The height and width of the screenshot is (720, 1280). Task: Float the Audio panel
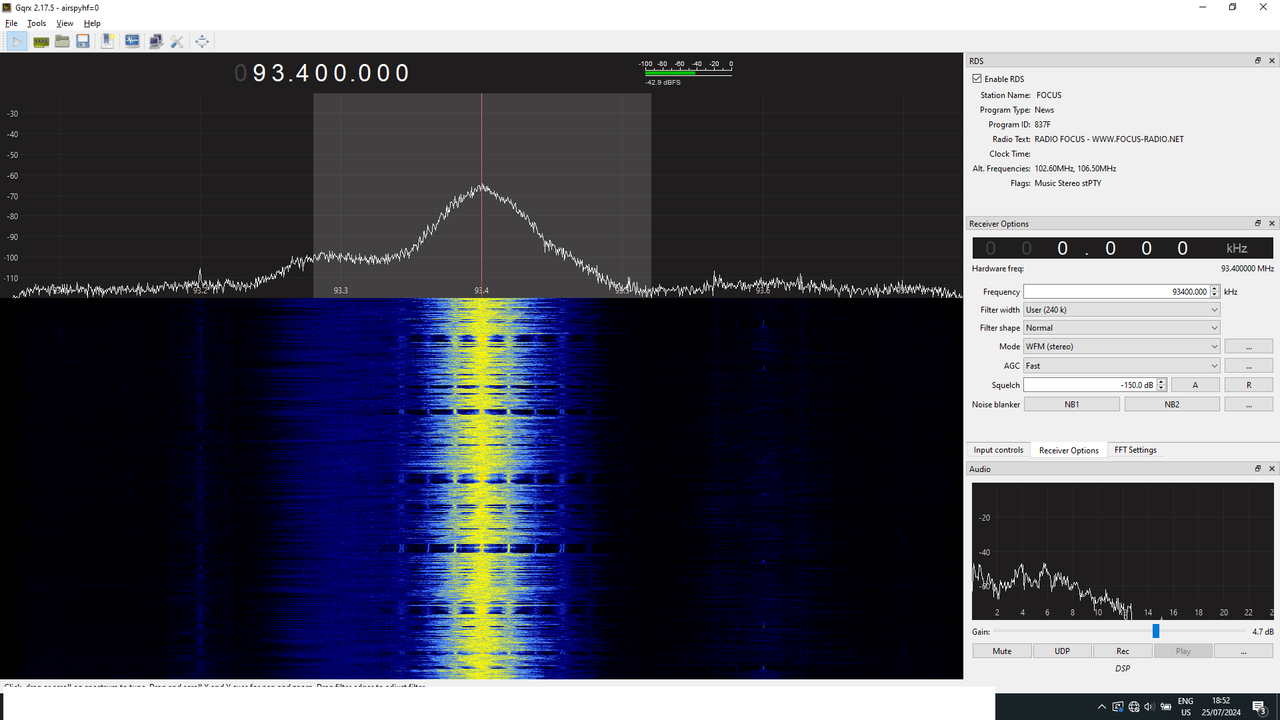[1258, 469]
